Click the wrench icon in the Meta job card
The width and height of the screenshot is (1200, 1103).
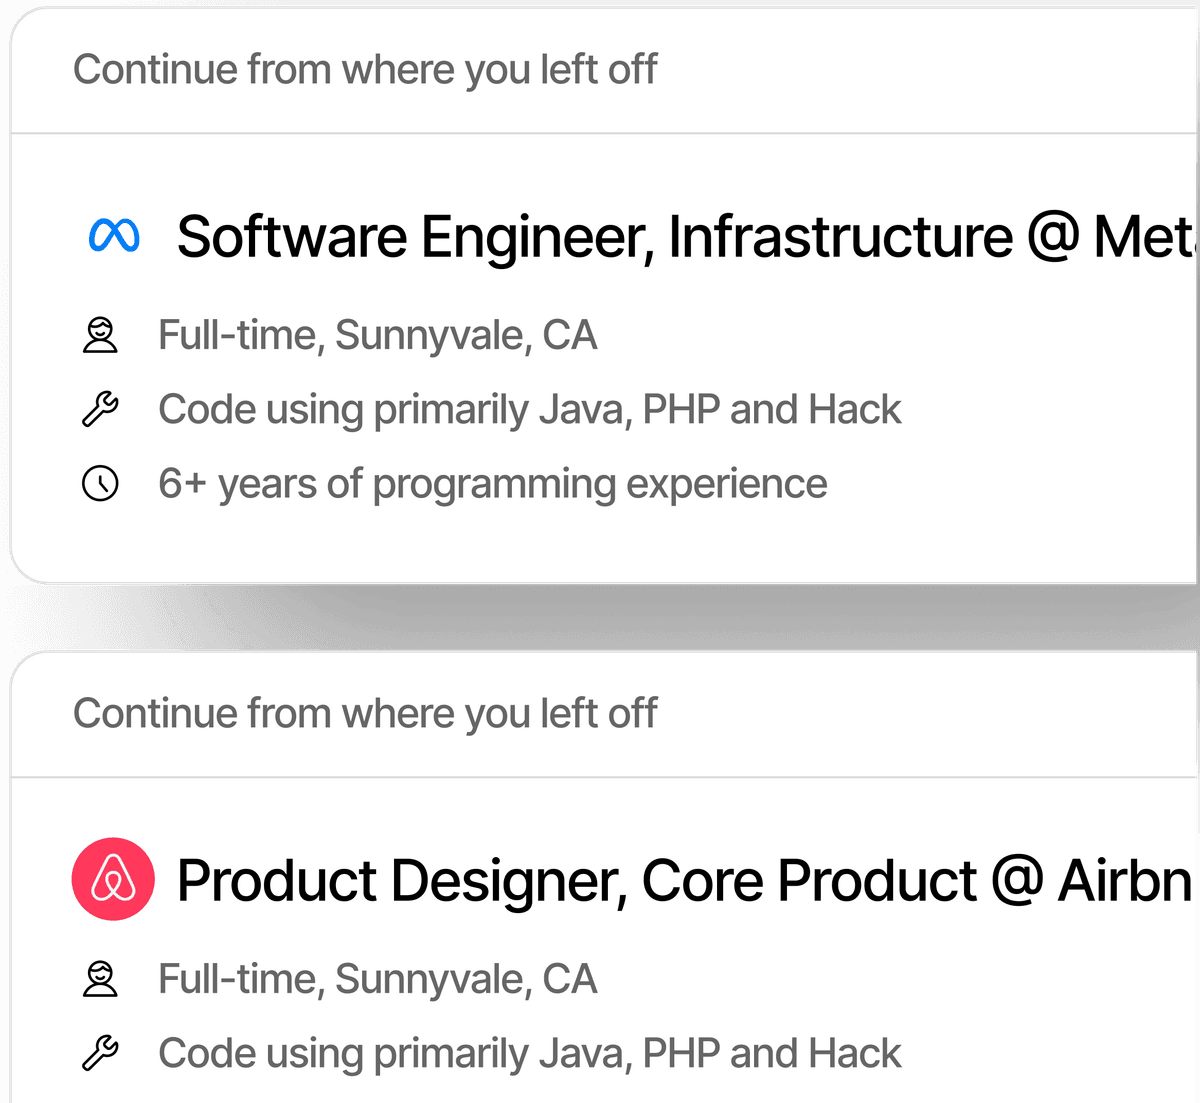[100, 409]
